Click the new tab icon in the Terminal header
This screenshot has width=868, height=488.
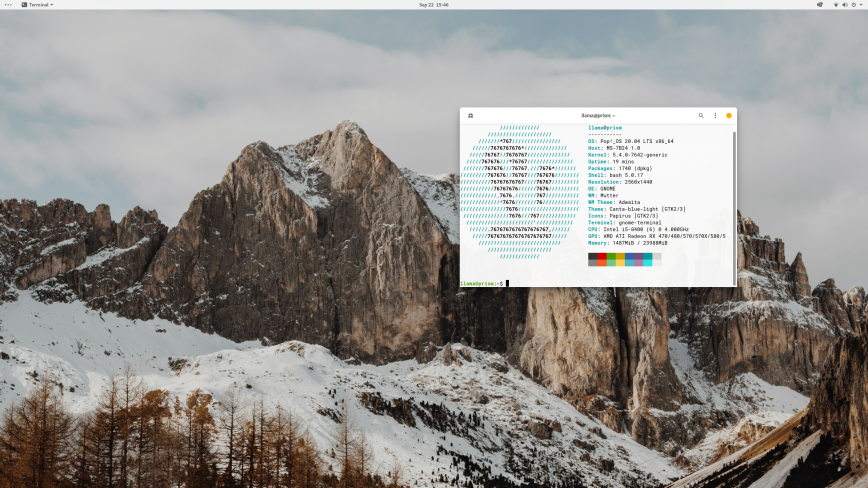[x=471, y=116]
